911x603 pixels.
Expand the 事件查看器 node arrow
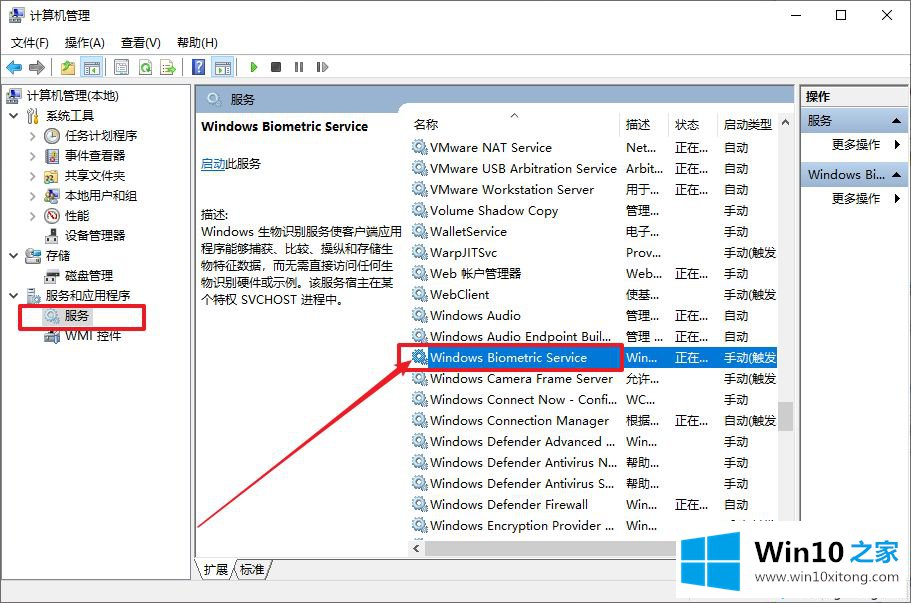coord(33,156)
